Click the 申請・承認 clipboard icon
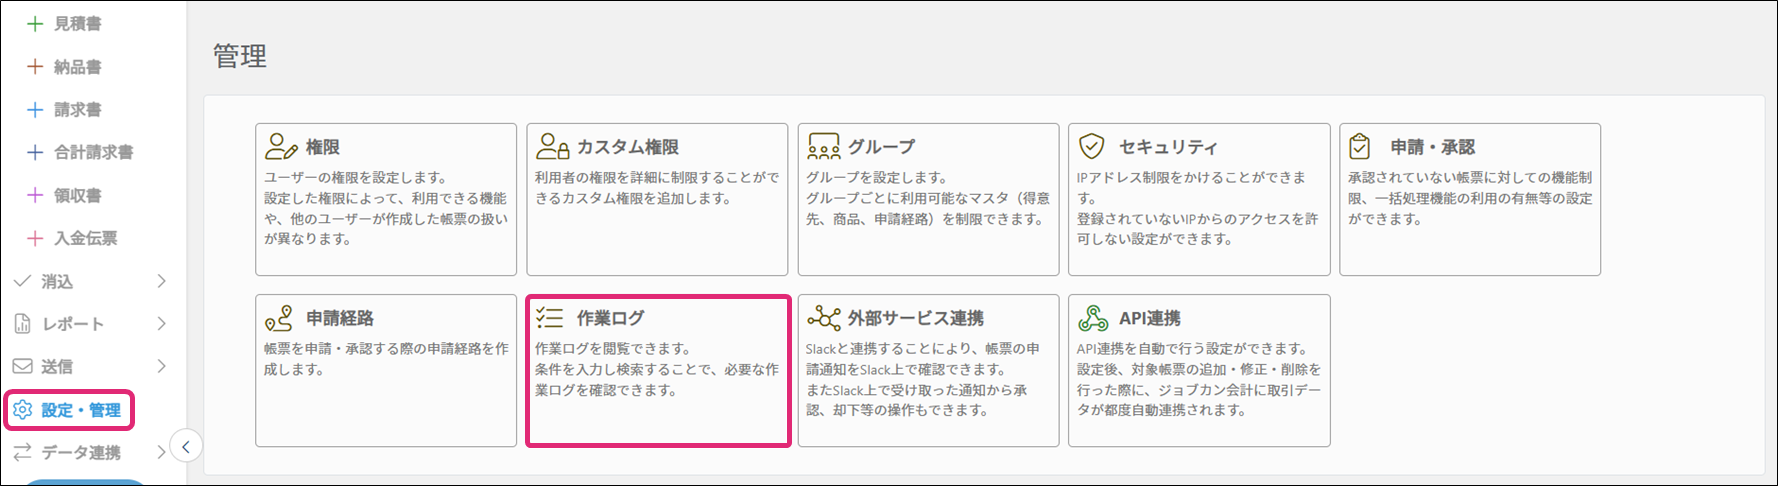The width and height of the screenshot is (1778, 486). pos(1360,147)
